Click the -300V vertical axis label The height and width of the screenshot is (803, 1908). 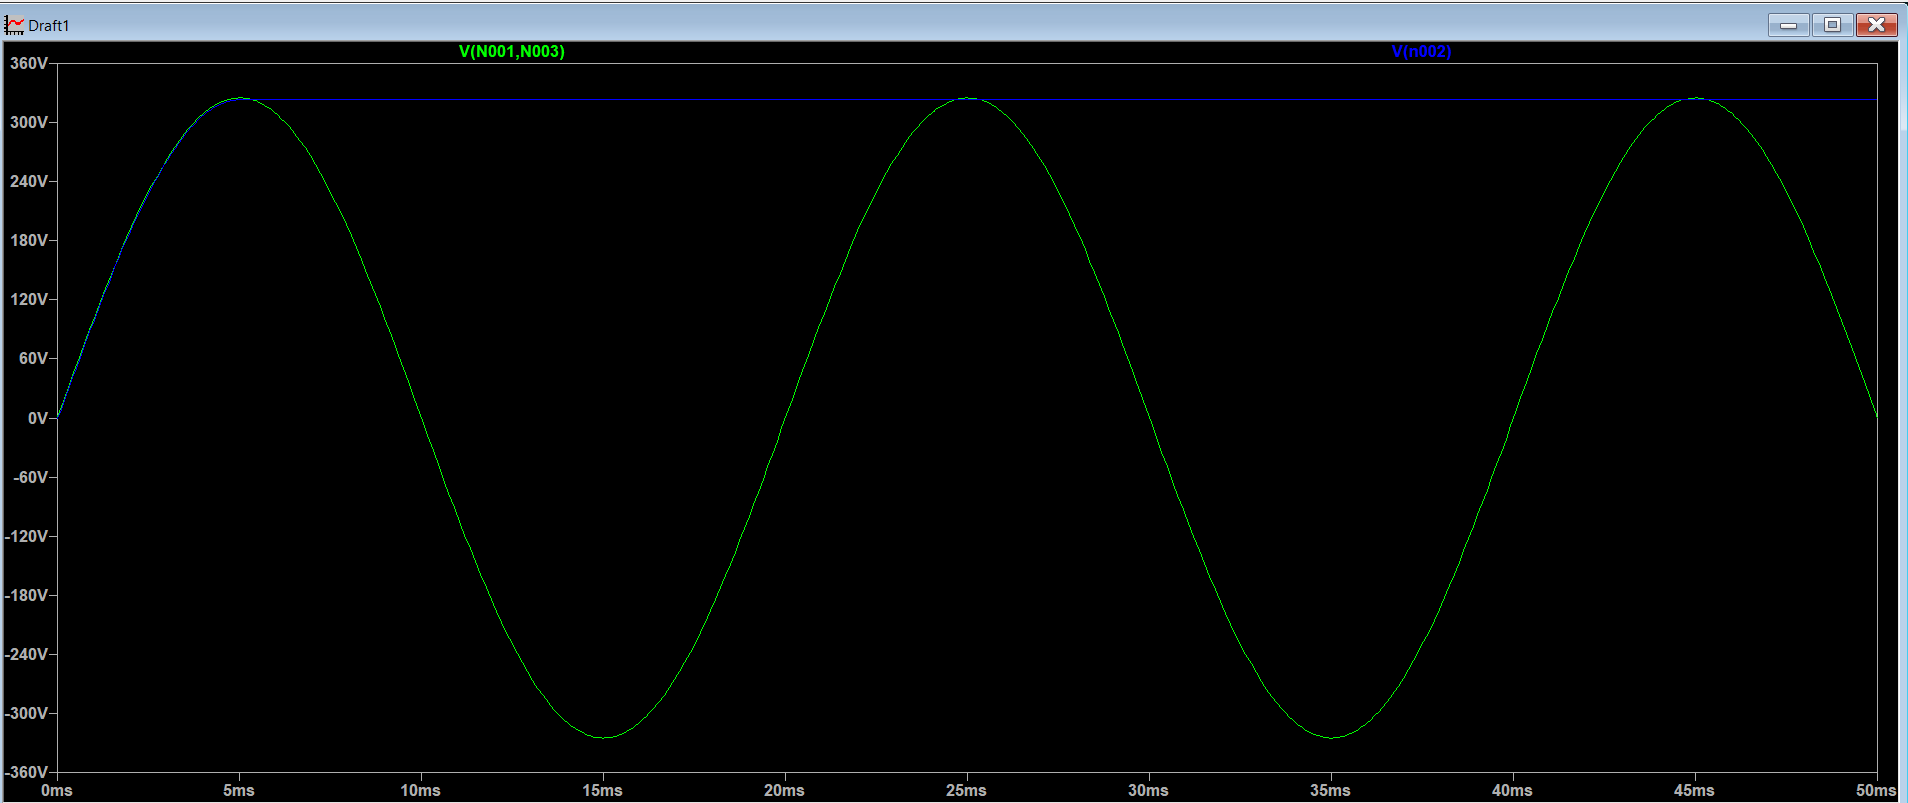pos(27,713)
